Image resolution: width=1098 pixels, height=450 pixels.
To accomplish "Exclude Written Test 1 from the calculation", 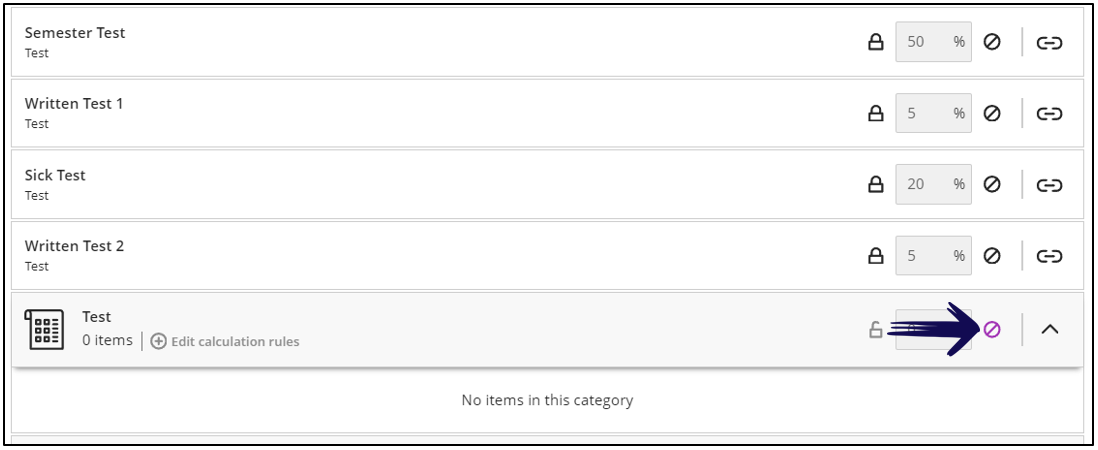I will (x=992, y=113).
